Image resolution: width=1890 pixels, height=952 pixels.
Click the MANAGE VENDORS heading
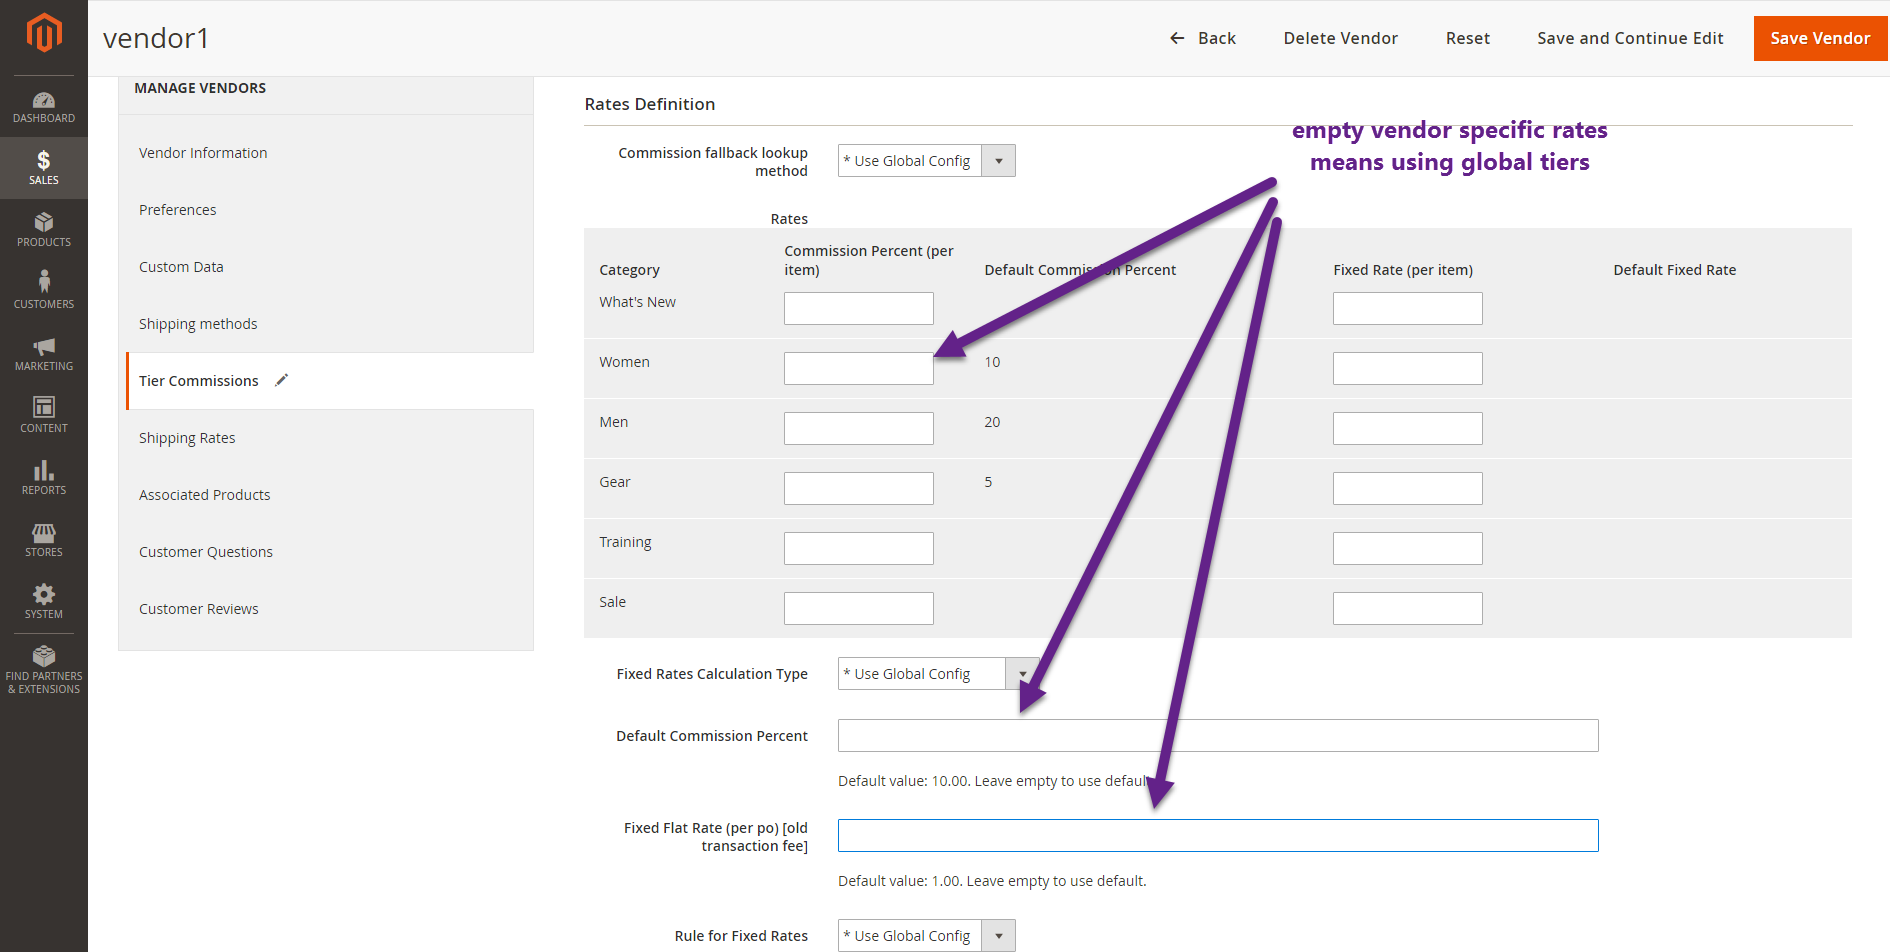[x=200, y=88]
